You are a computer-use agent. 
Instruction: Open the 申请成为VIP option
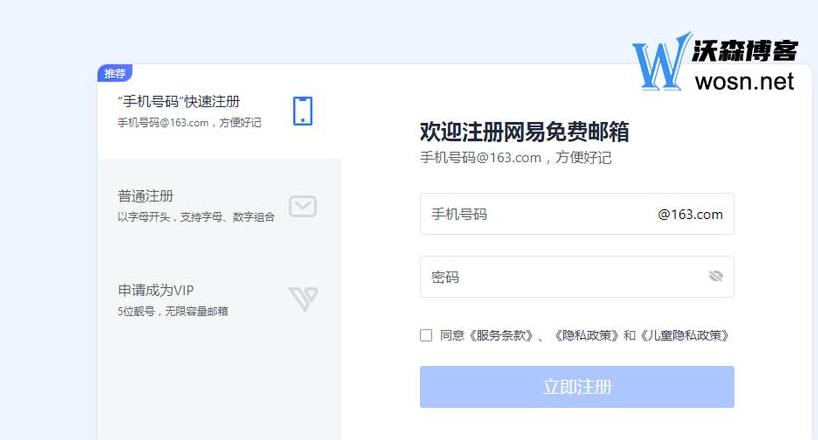coord(219,300)
